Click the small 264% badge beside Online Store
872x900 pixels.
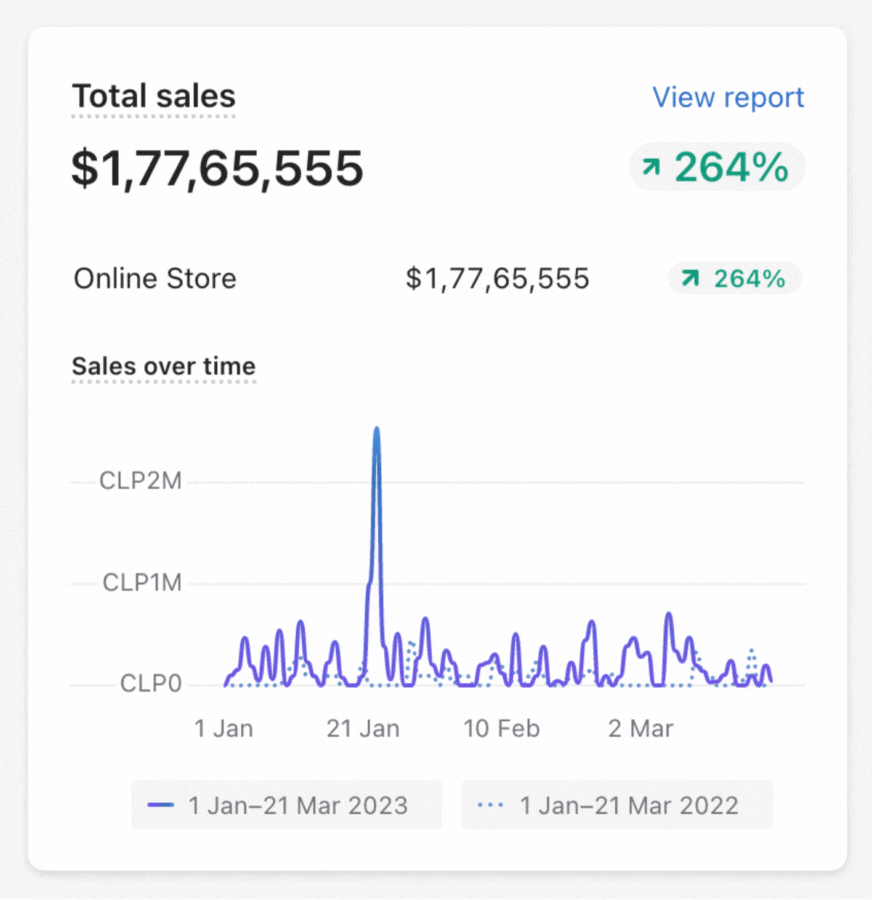[734, 278]
